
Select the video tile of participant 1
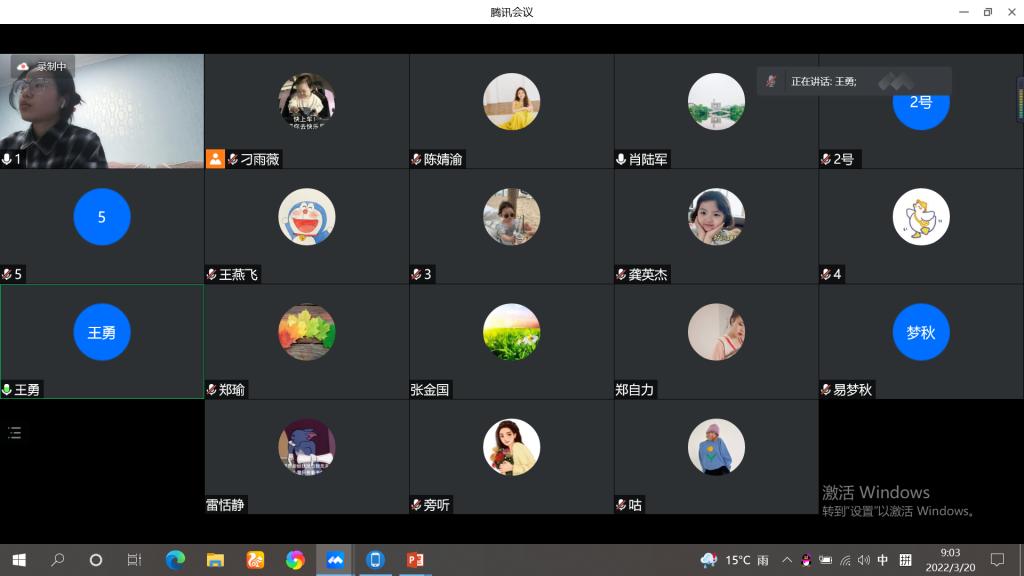tap(102, 110)
